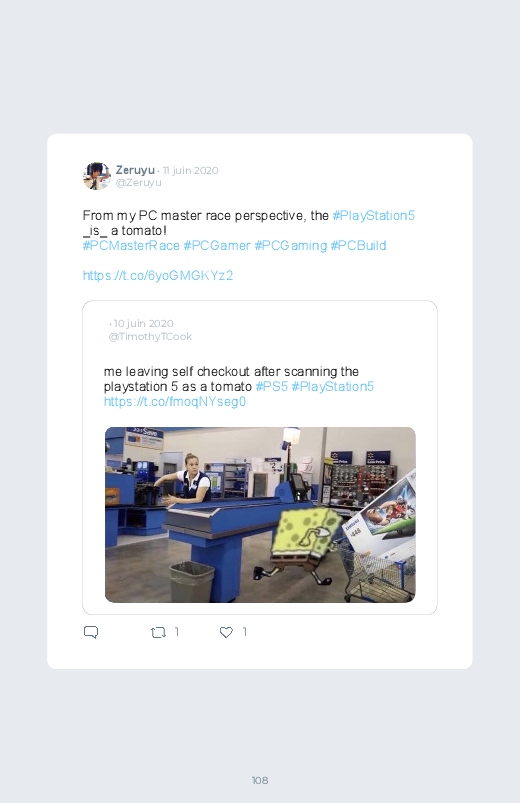Open #PlayStation5 hashtag in quoted tweet
Viewport: 520px width, 803px height.
(332, 387)
